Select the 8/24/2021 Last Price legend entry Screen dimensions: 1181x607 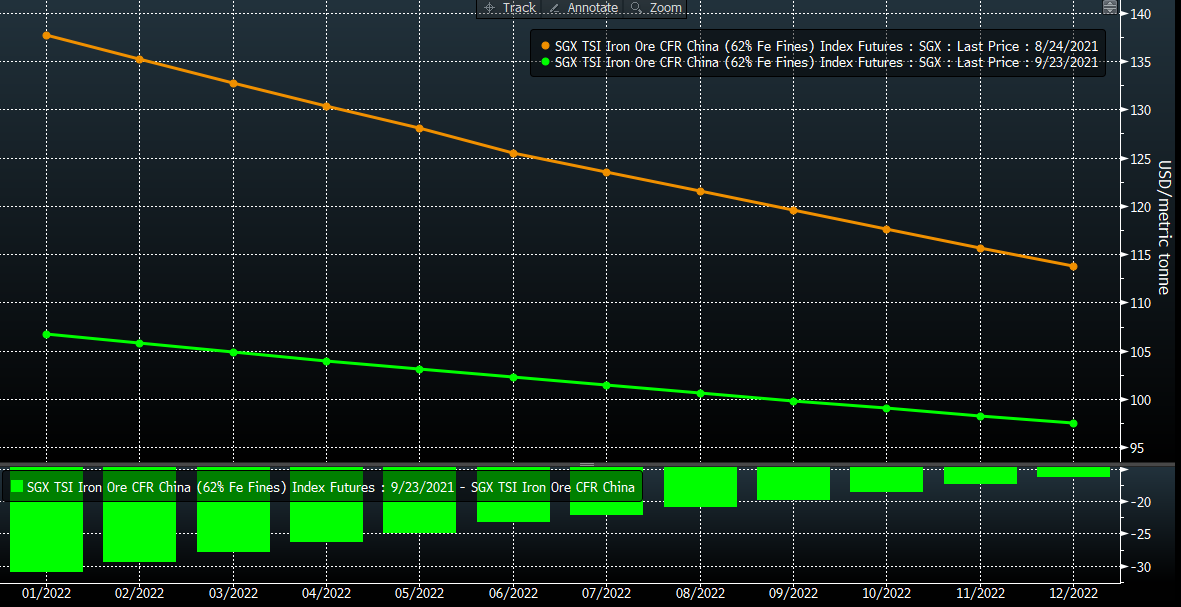[825, 46]
